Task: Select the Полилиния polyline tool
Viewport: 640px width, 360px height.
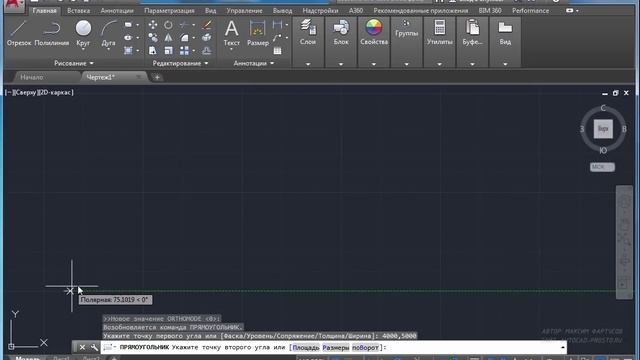Action: [51, 33]
